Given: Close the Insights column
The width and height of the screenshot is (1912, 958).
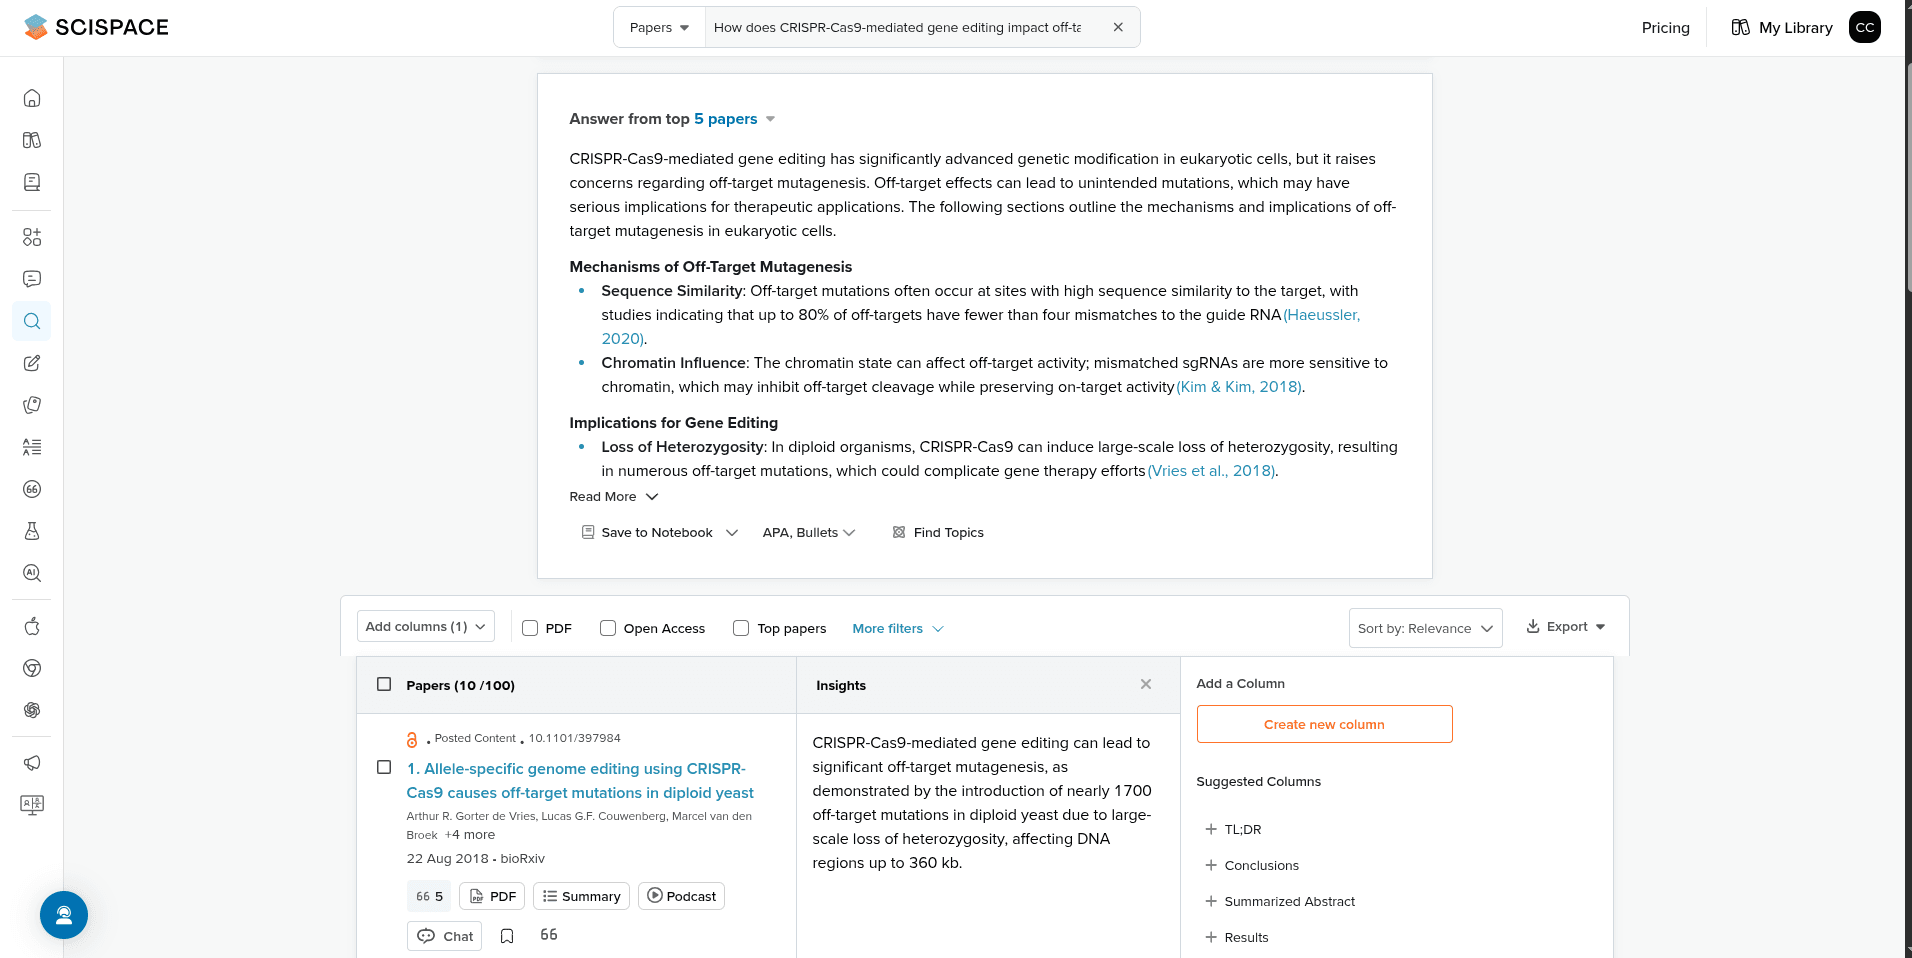Looking at the screenshot, I should tap(1146, 685).
